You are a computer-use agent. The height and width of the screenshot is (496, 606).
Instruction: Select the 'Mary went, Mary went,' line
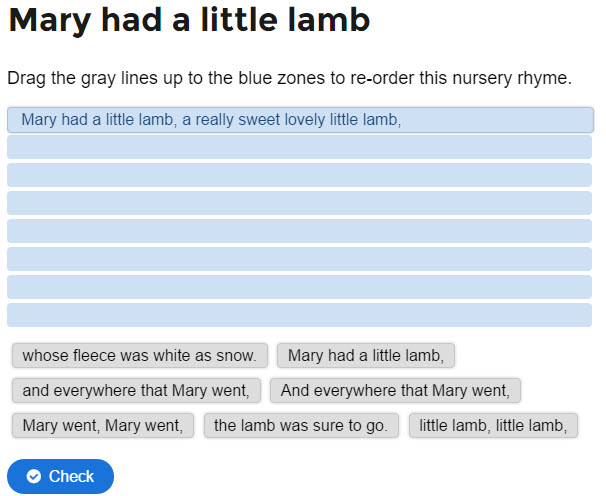103,425
